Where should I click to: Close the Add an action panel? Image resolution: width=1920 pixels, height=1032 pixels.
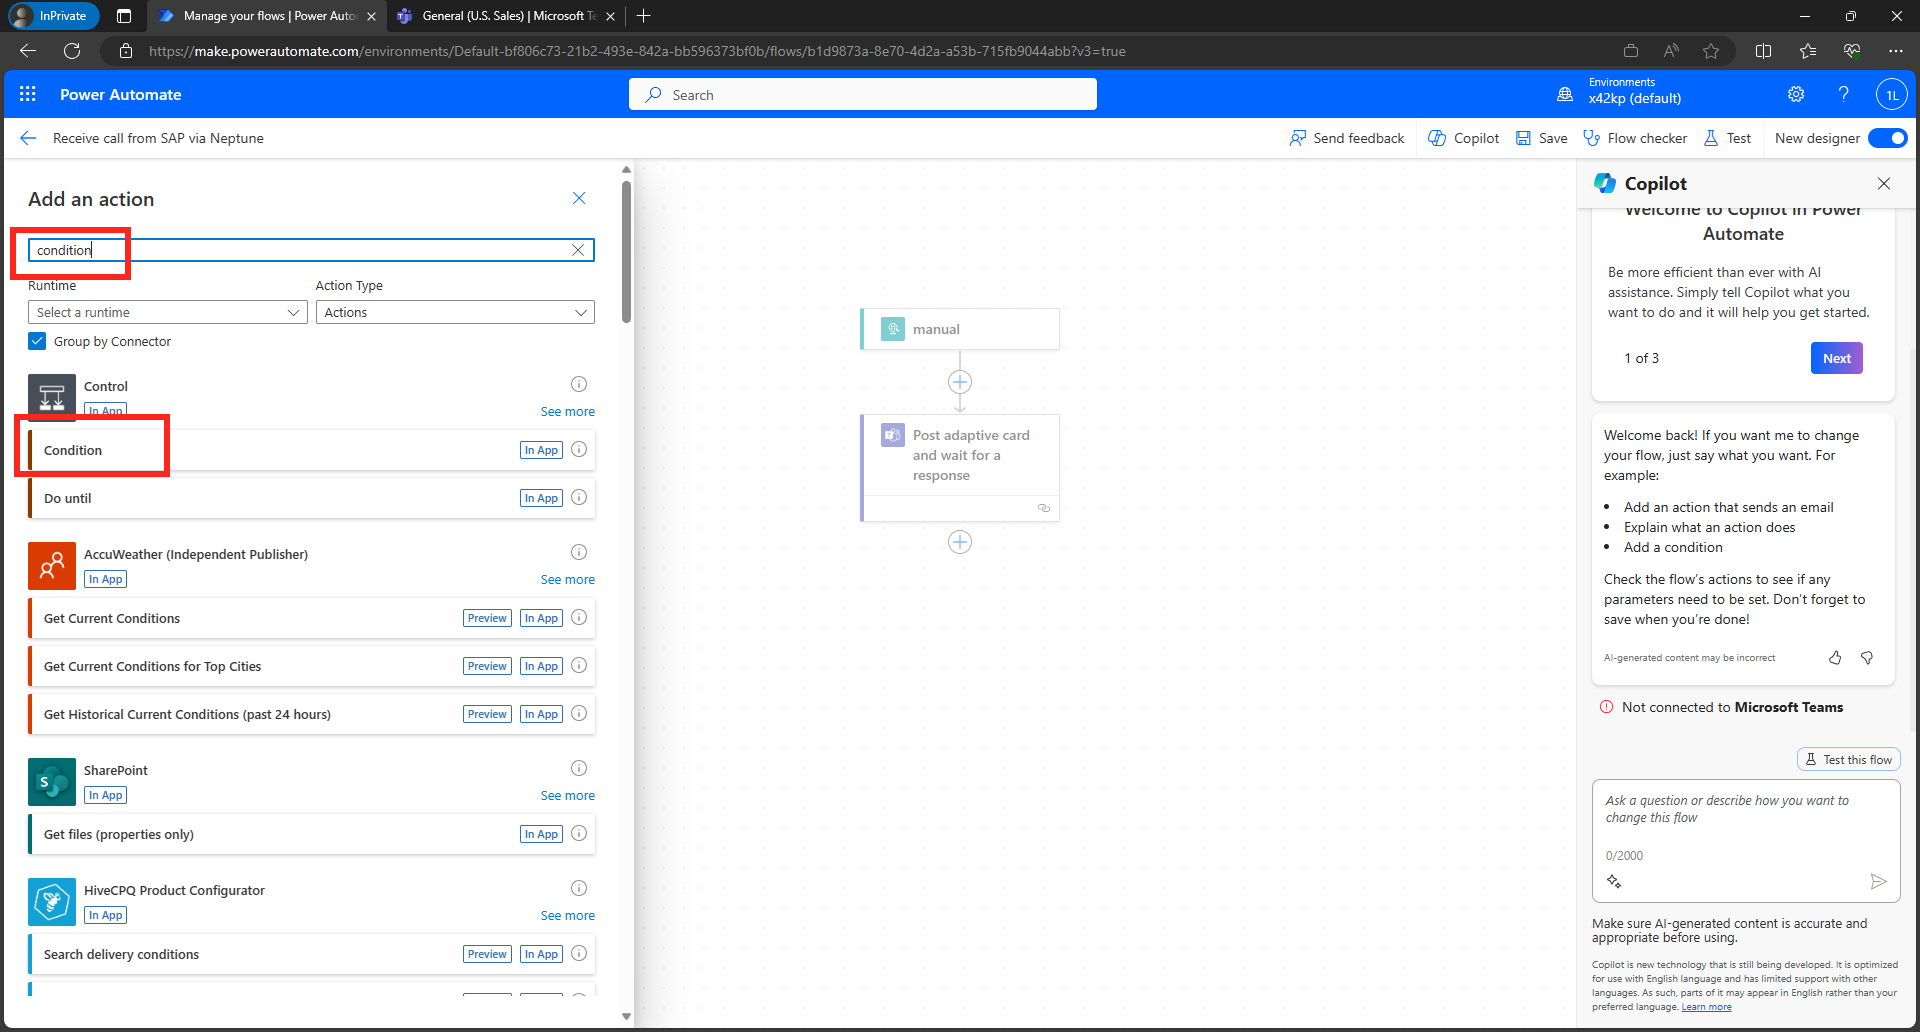[x=579, y=198]
